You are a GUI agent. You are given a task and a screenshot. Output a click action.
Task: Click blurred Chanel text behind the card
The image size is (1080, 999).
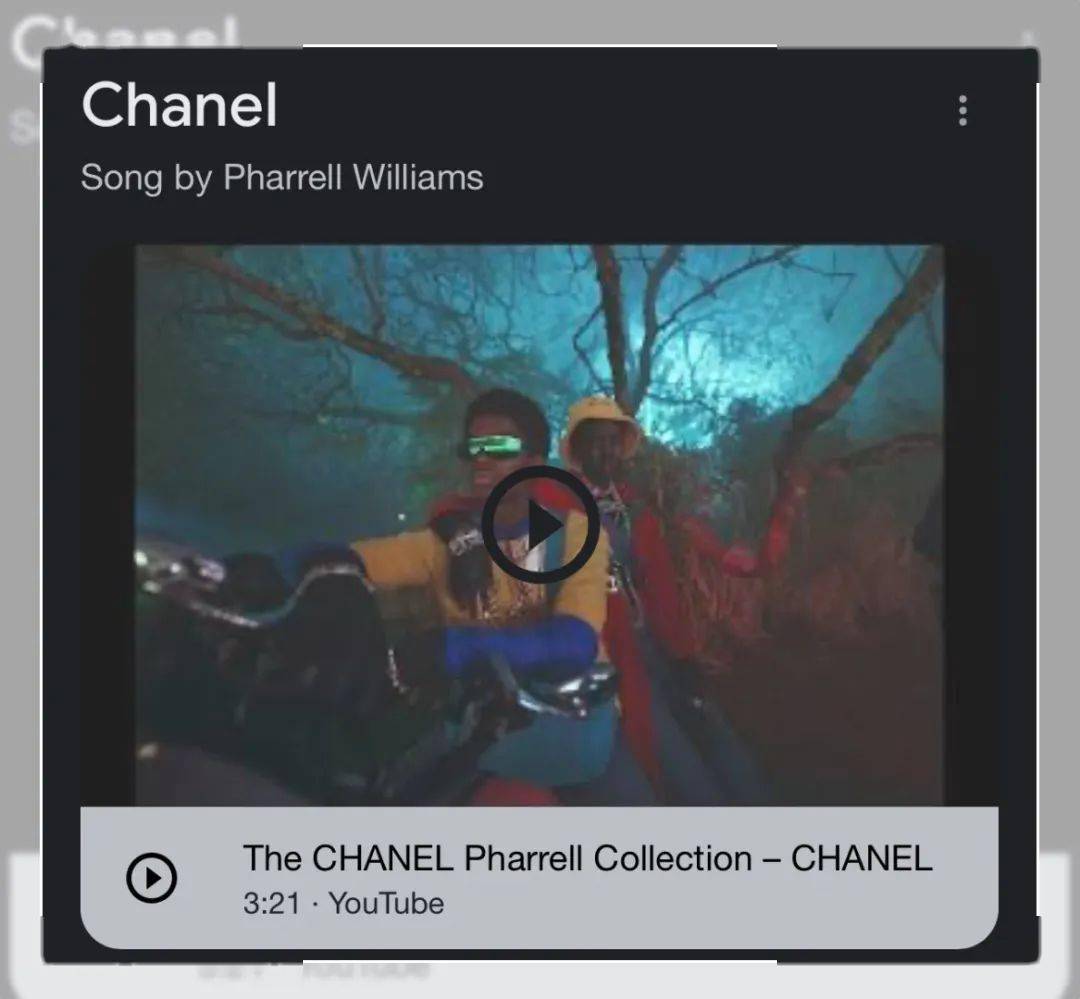[x=126, y=36]
